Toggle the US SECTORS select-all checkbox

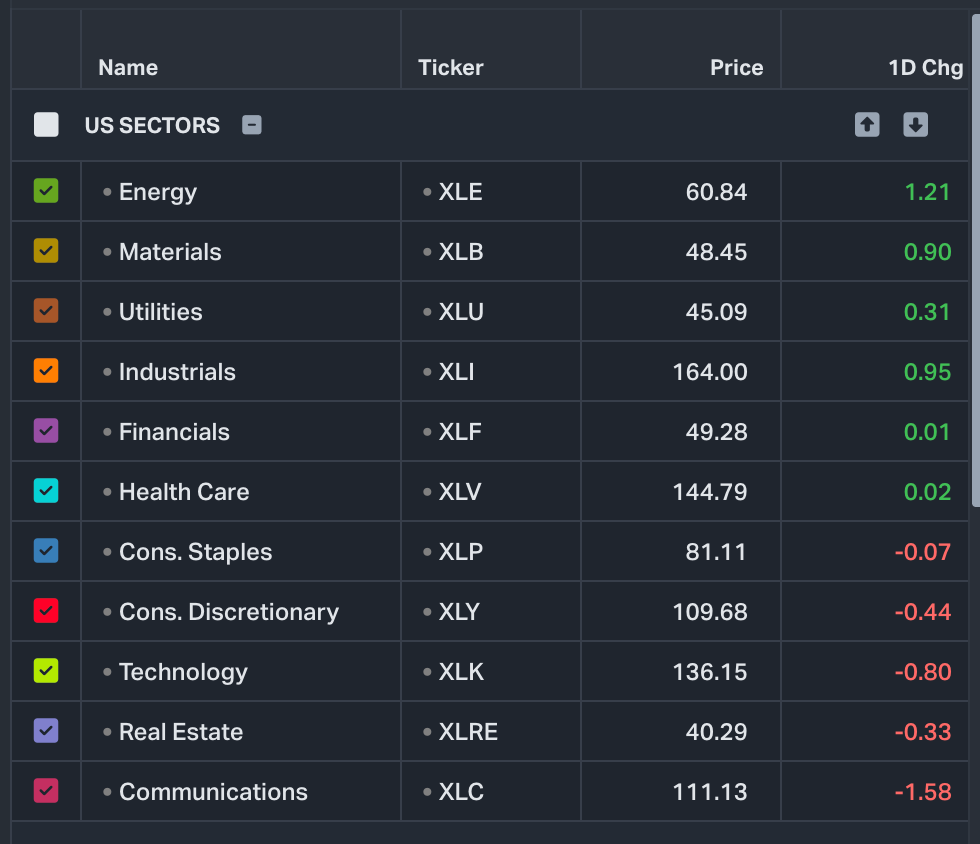pos(46,125)
